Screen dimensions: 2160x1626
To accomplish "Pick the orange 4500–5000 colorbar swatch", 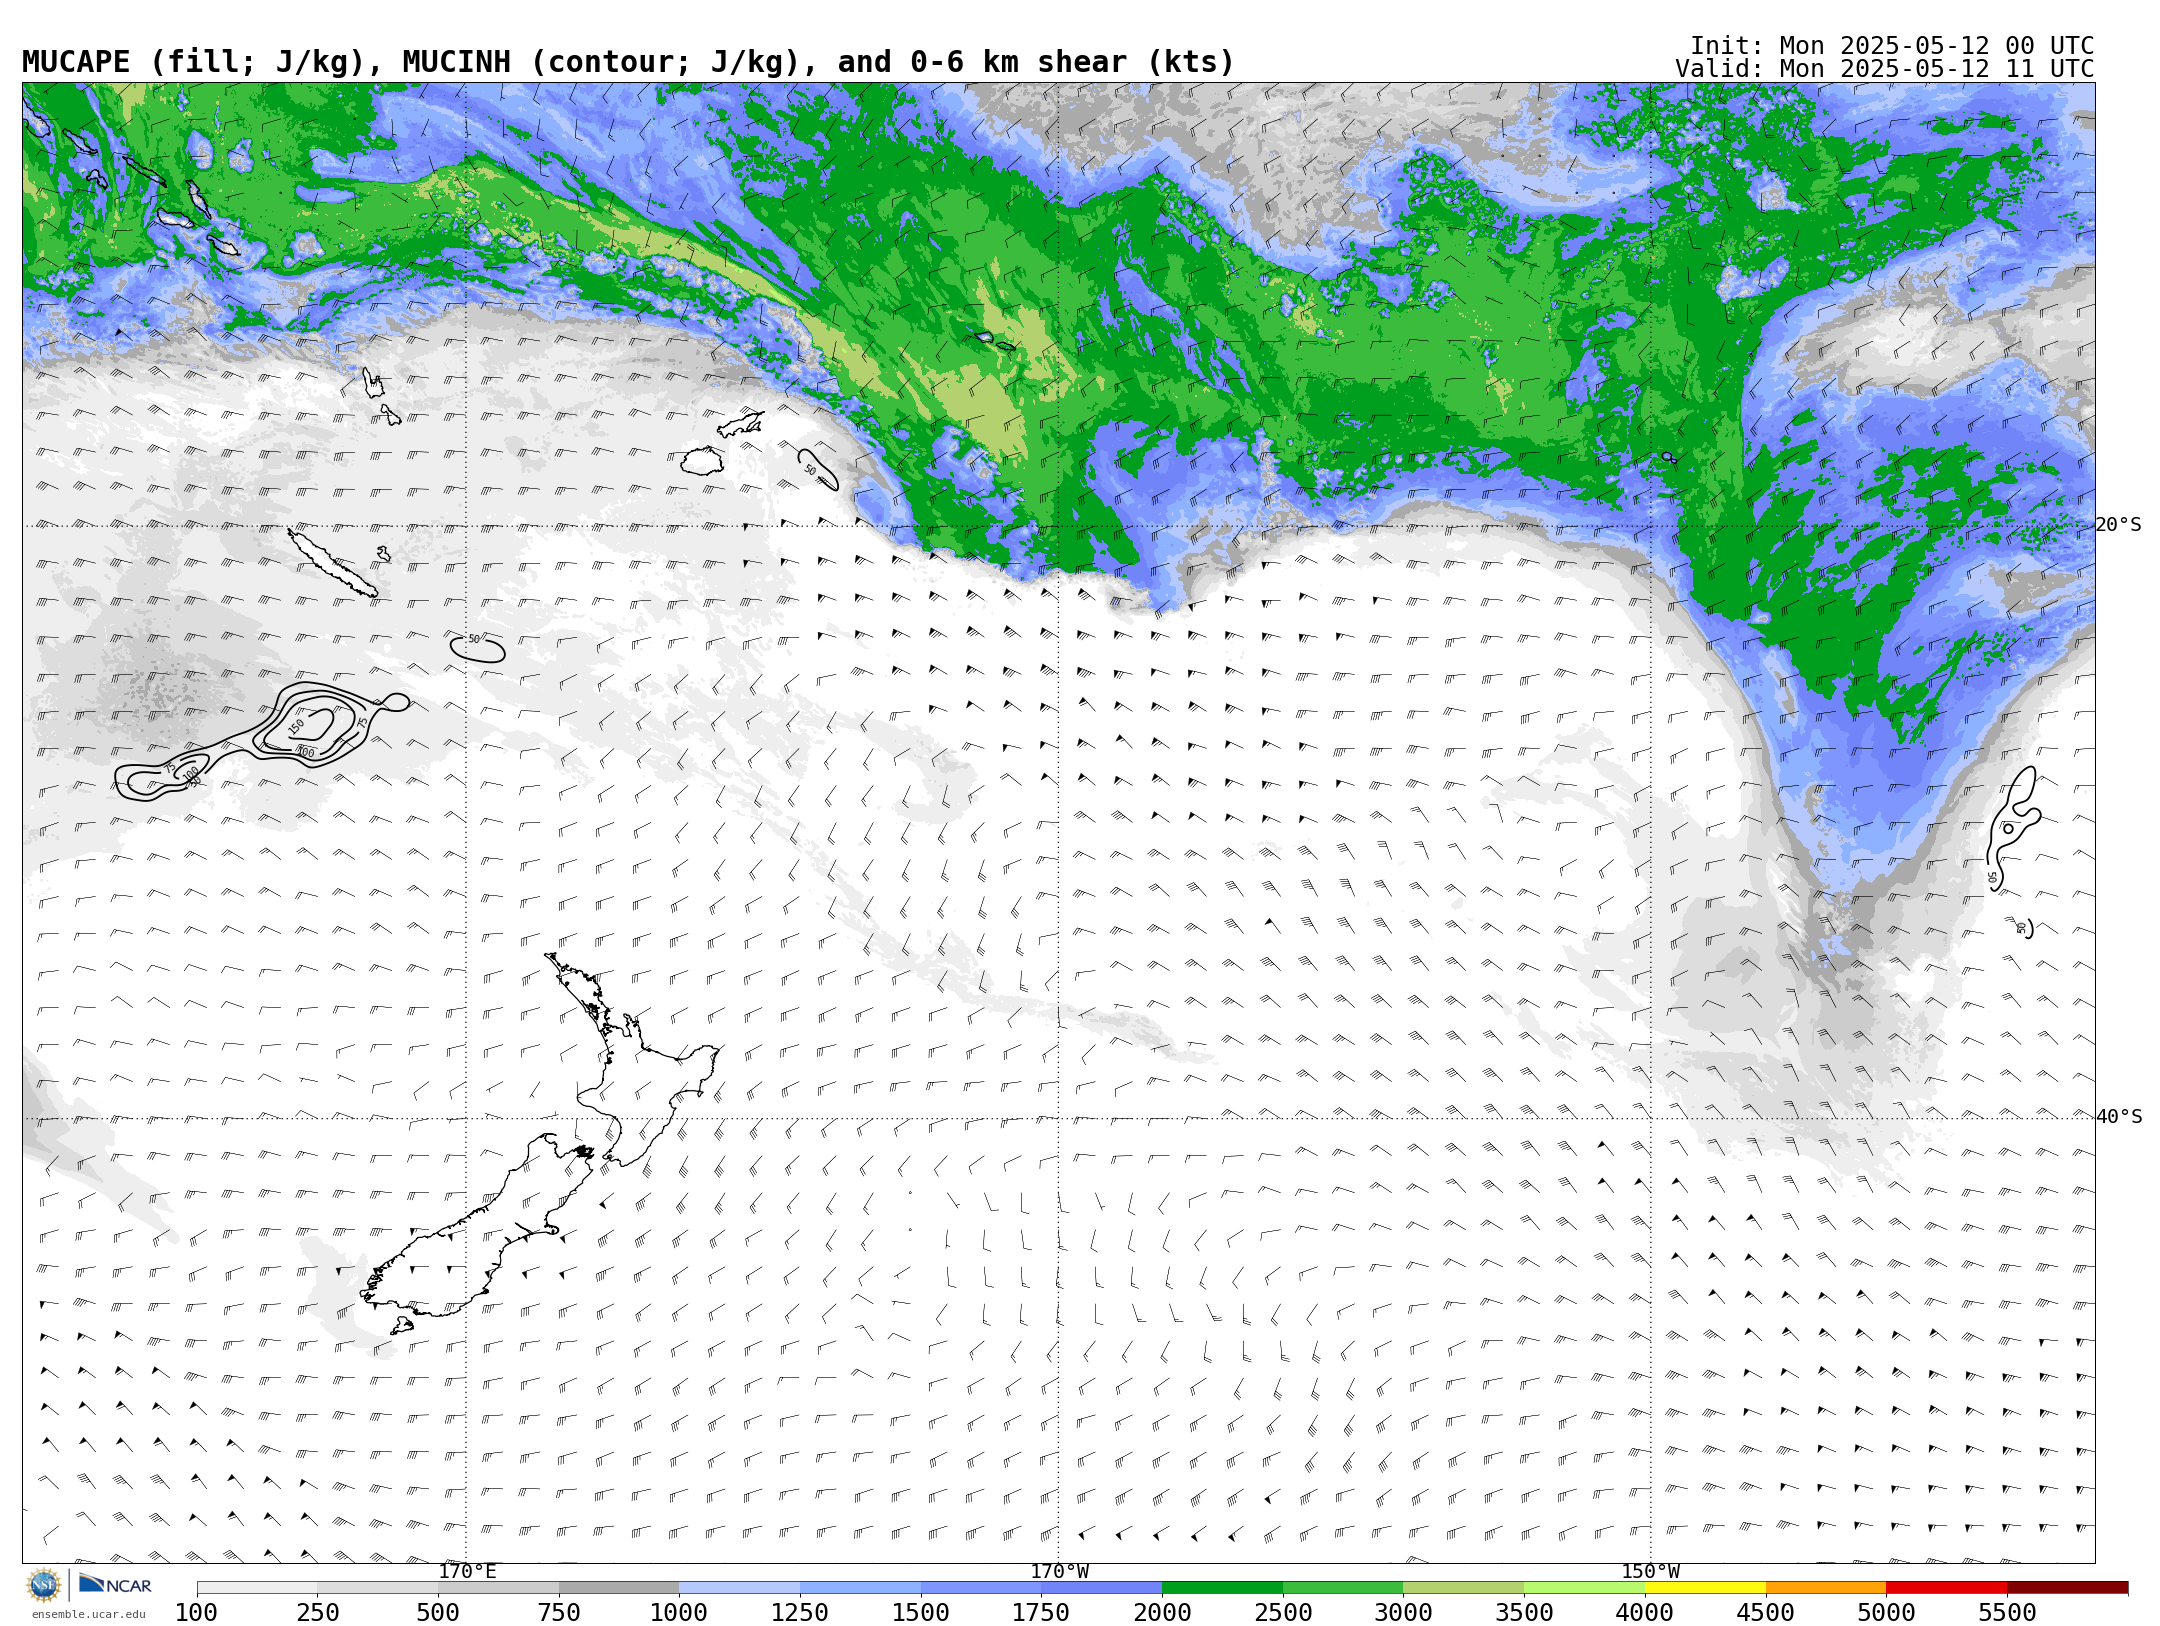I will pos(1826,1588).
